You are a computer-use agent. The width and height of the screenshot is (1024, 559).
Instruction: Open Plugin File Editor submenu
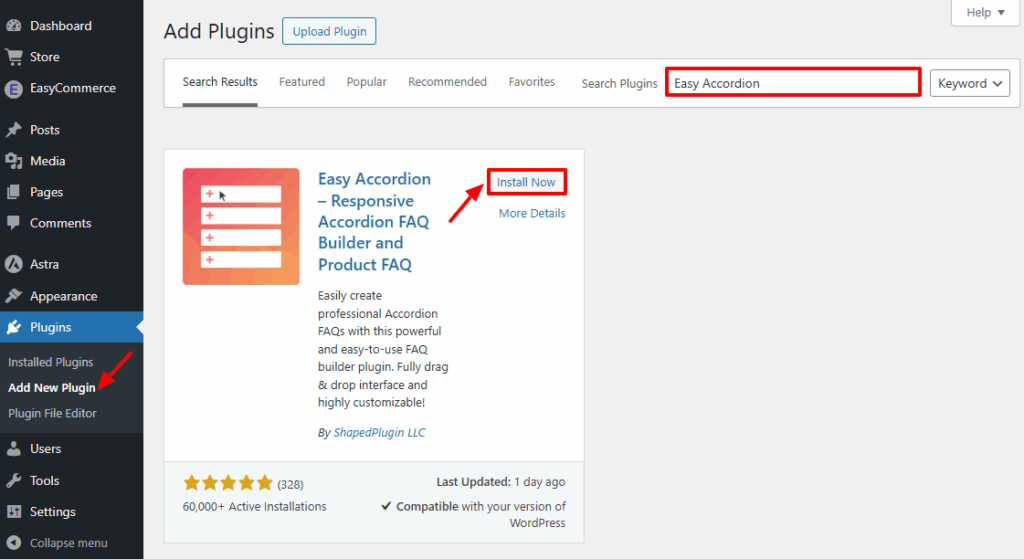point(52,413)
